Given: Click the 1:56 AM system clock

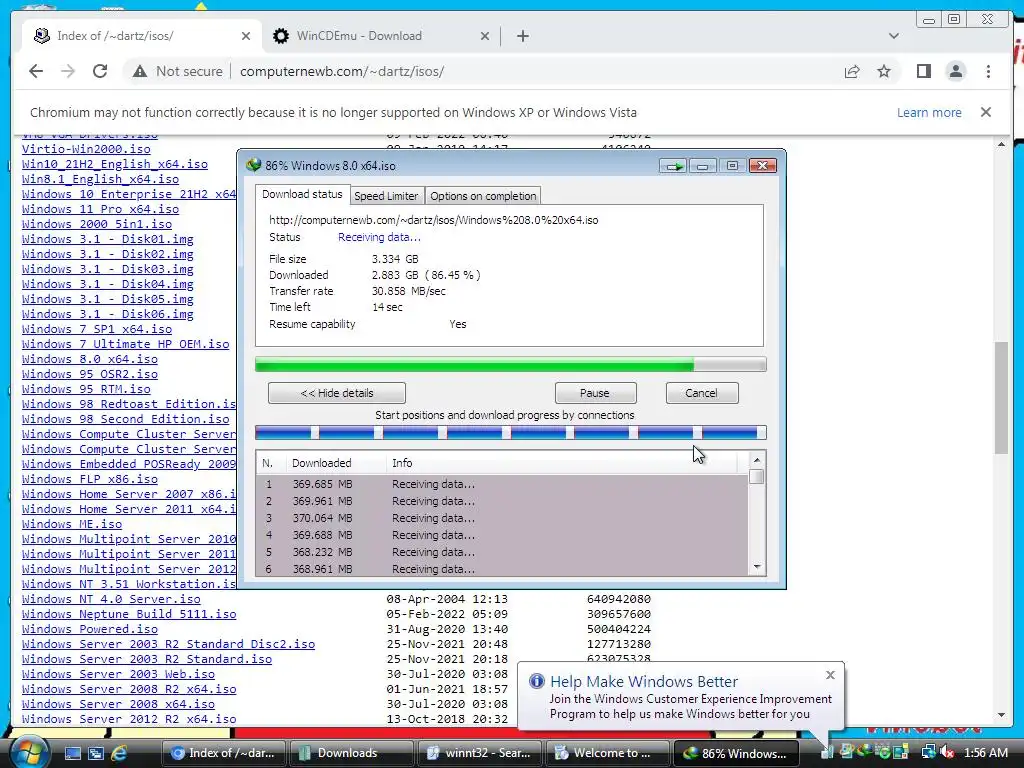Looking at the screenshot, I should [x=985, y=753].
